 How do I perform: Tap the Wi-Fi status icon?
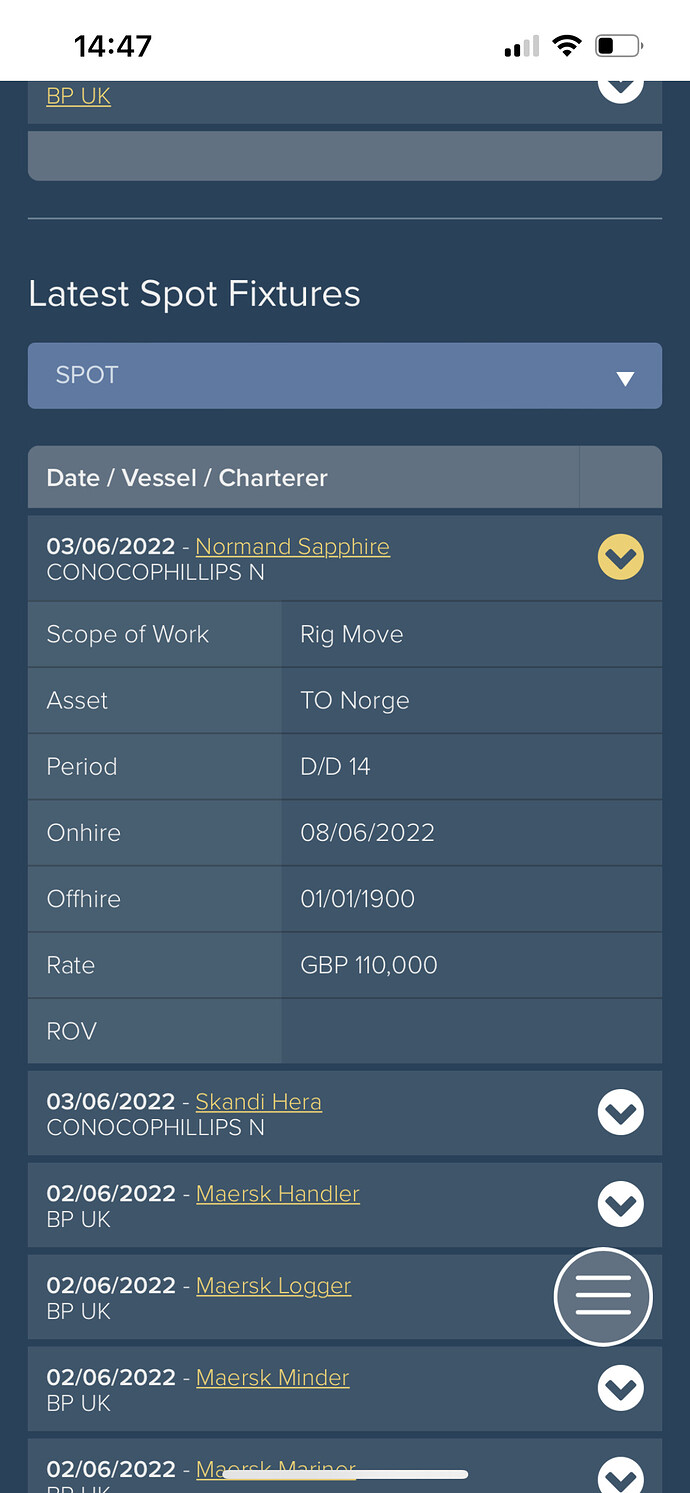point(567,46)
